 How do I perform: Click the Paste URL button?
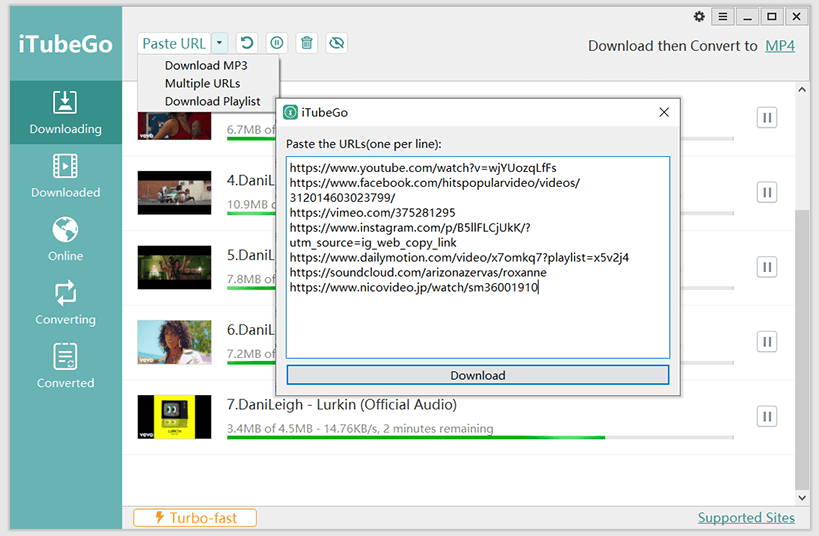pos(174,43)
